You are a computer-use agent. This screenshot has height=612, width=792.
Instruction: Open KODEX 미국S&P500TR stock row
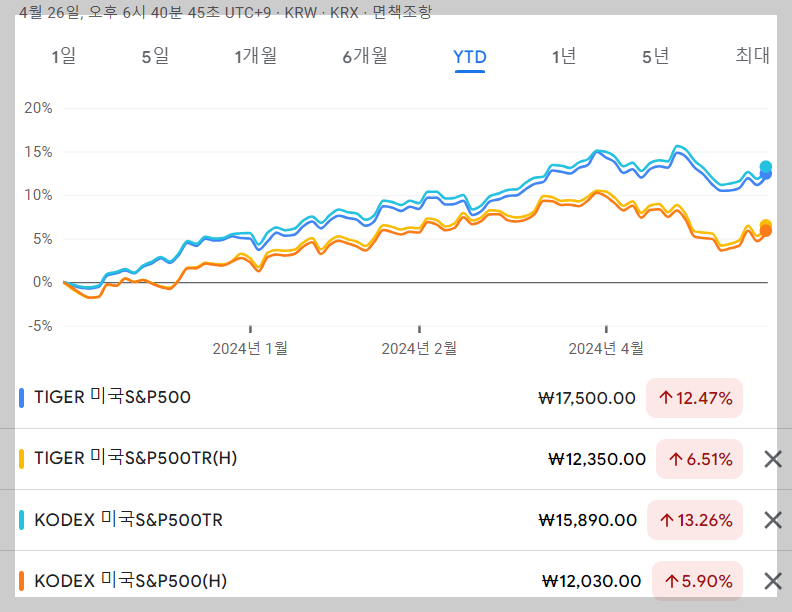pyautogui.click(x=396, y=520)
